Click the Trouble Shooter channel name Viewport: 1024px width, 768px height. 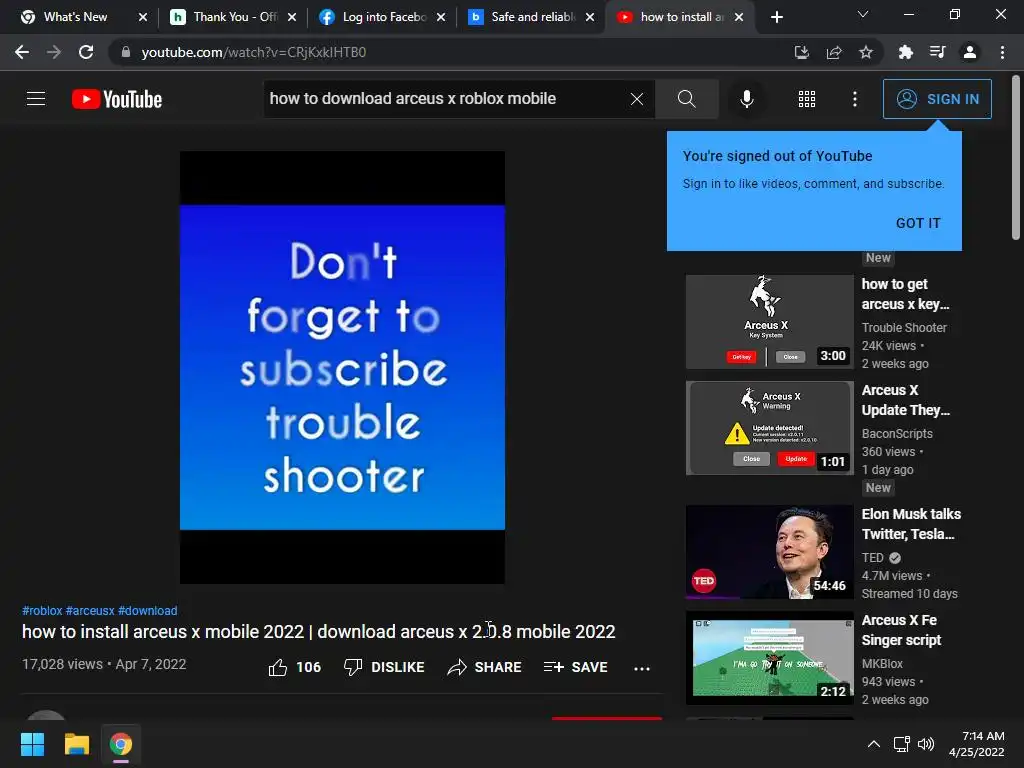904,328
